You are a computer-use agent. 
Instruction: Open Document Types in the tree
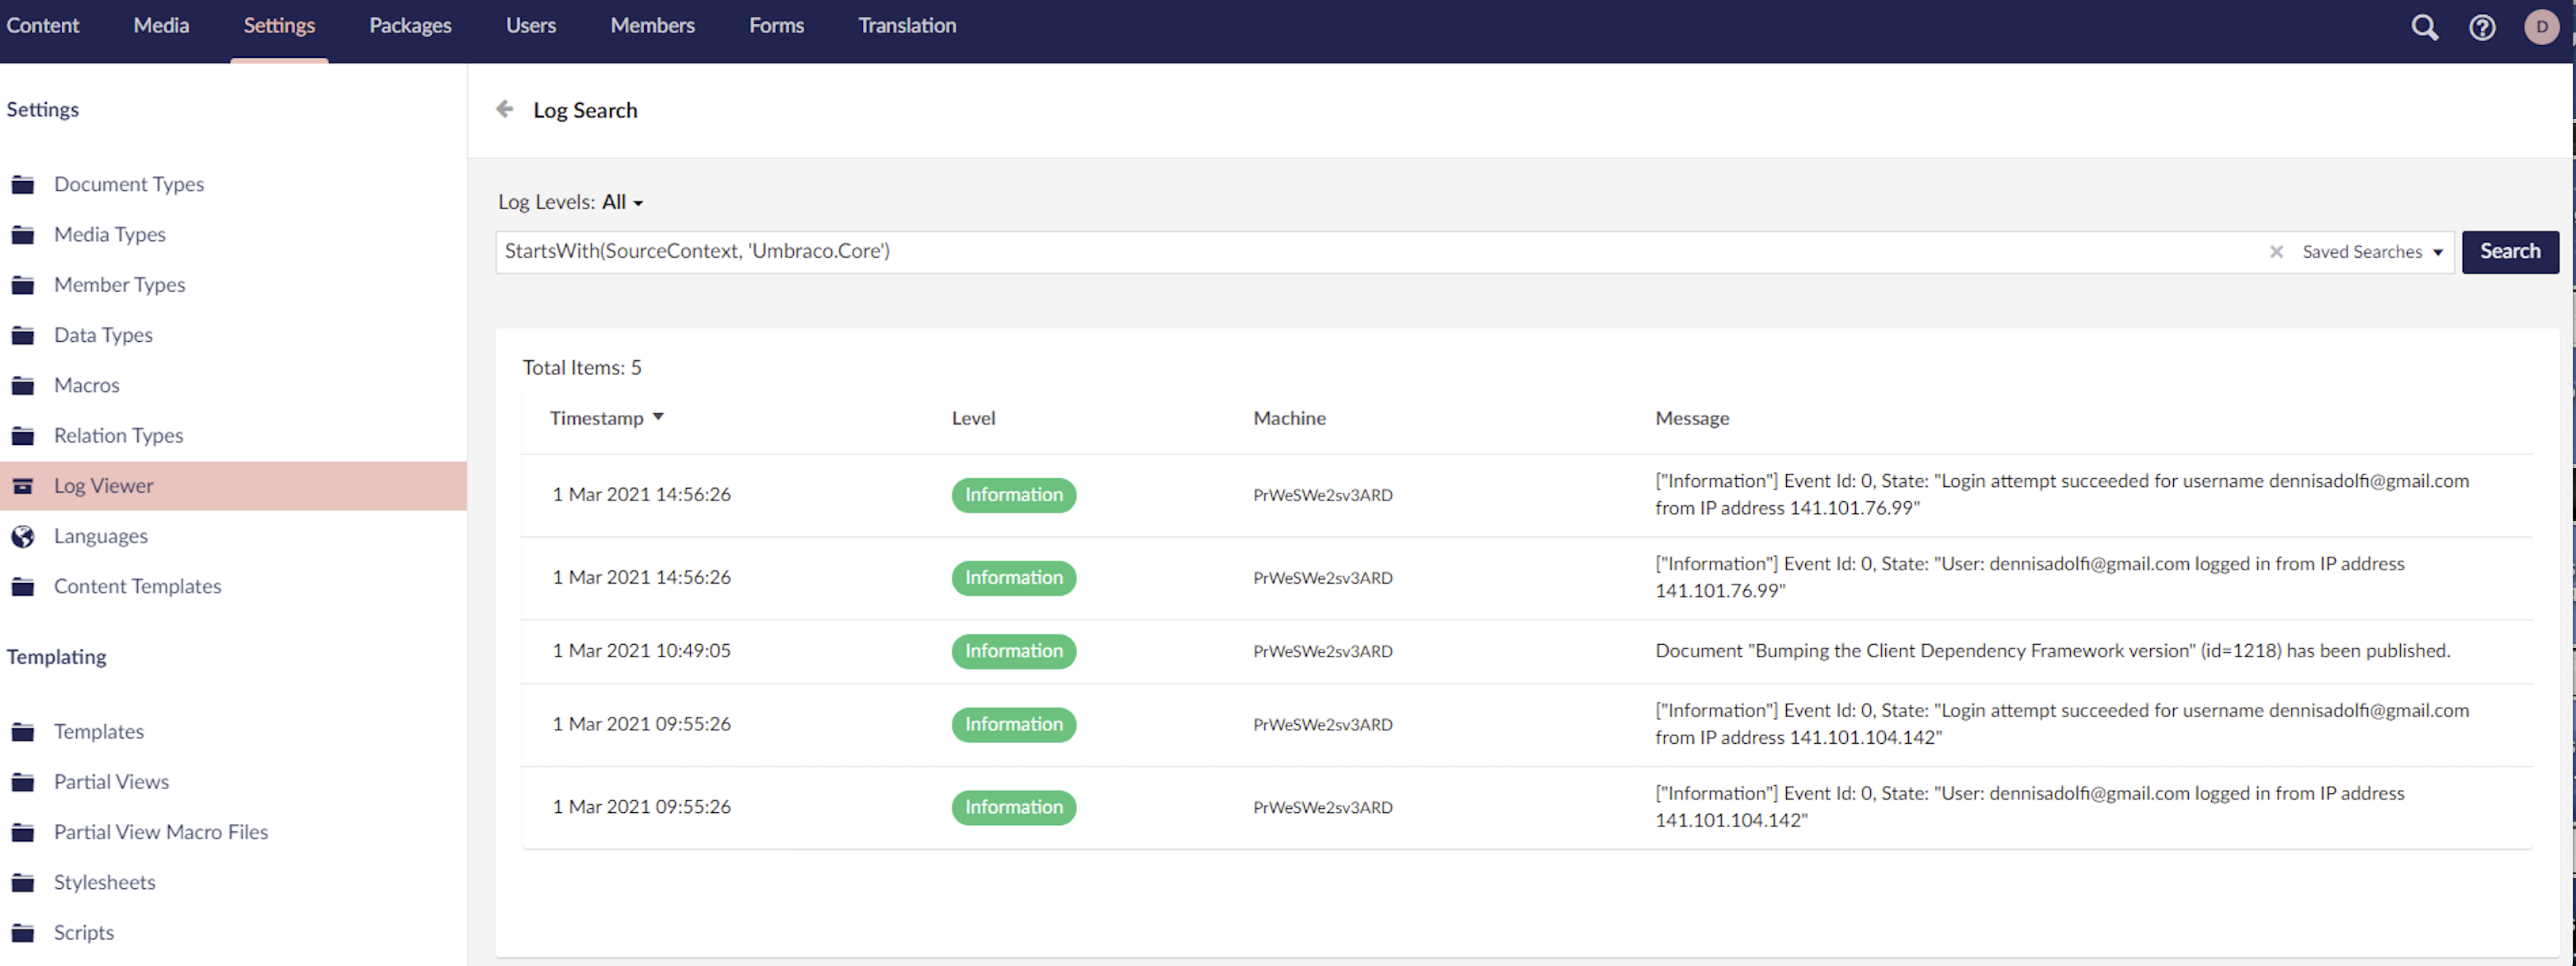[129, 184]
